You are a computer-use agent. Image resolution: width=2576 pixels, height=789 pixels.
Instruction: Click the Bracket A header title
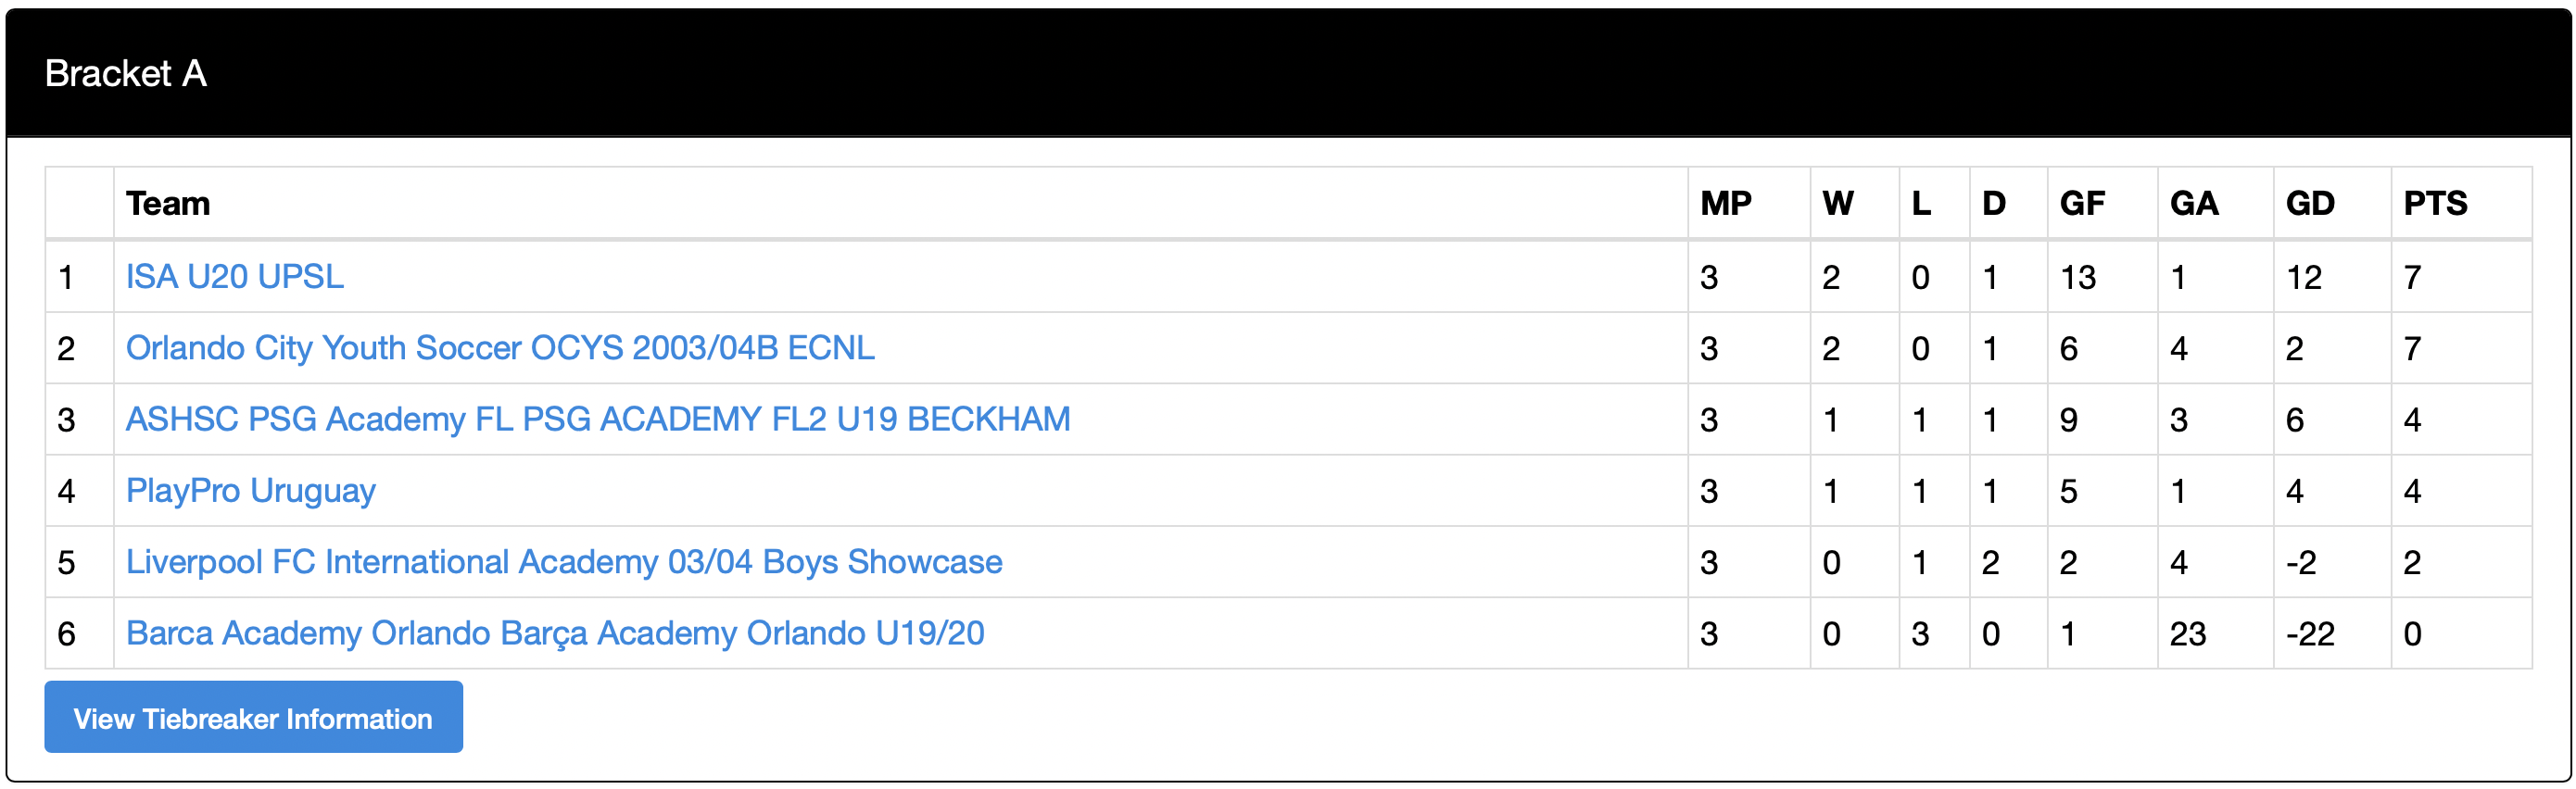pyautogui.click(x=126, y=73)
